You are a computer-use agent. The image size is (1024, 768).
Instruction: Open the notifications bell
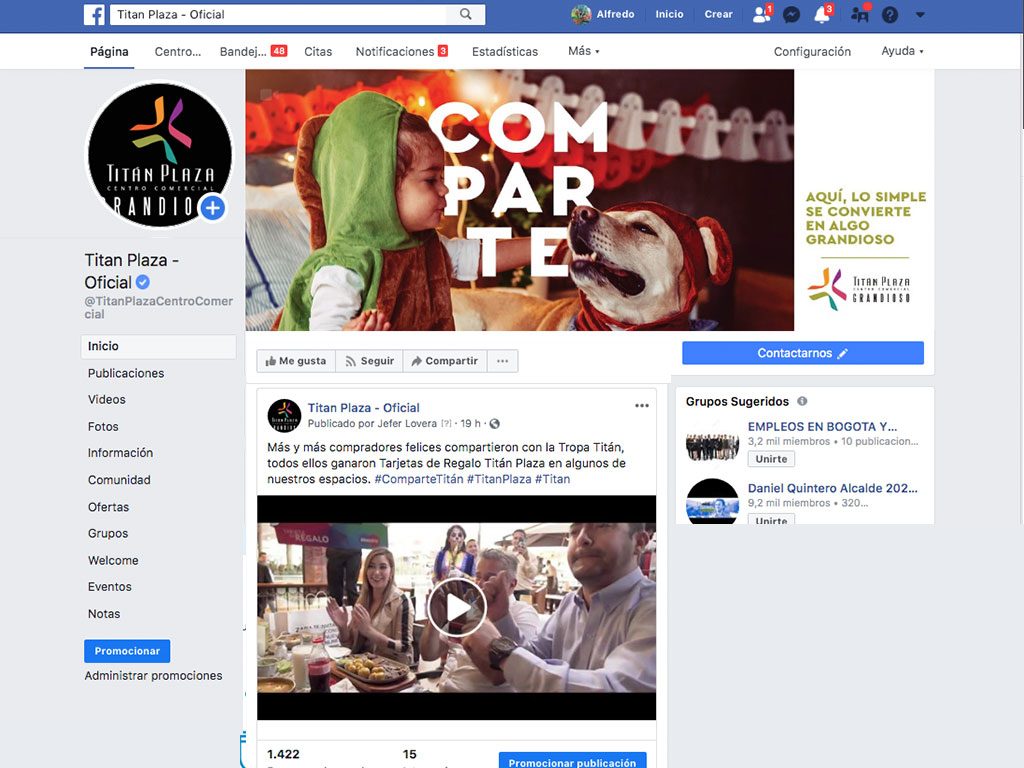pyautogui.click(x=822, y=15)
